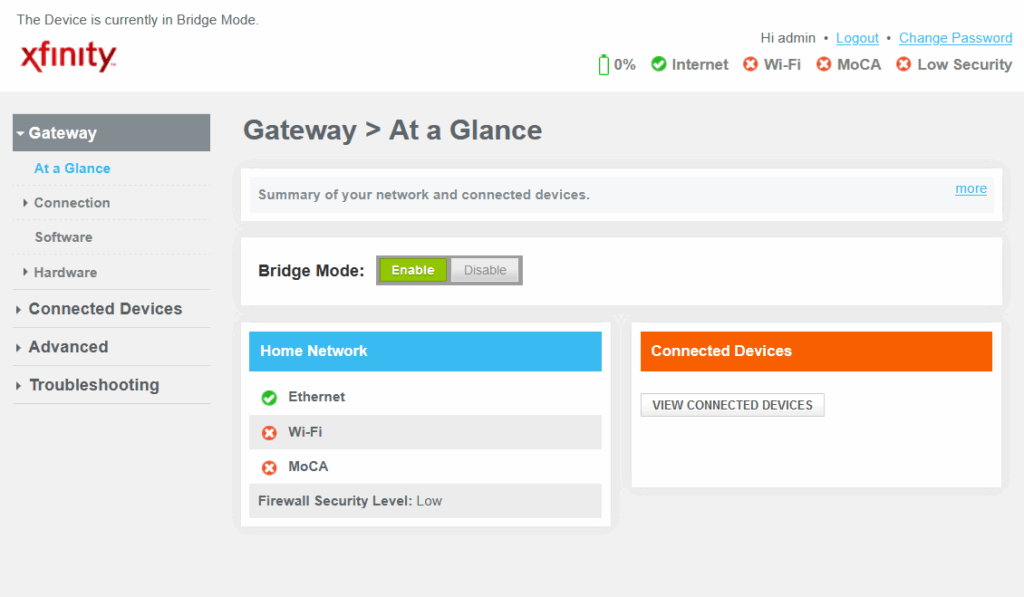Click the red Wi-Fi status icon in header
1024x597 pixels.
pos(750,64)
